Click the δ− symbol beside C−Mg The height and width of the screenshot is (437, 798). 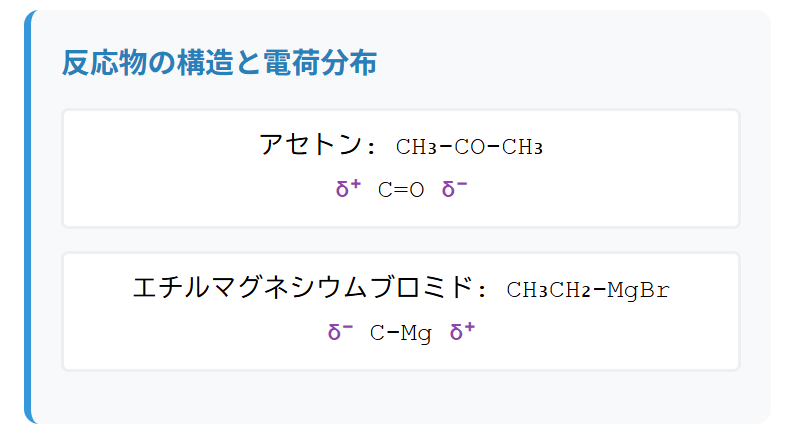[340, 332]
